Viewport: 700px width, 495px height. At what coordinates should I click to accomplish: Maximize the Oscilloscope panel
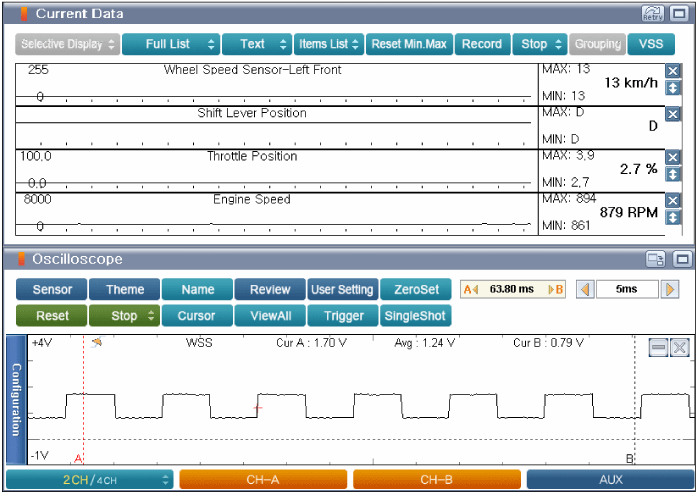pos(683,259)
